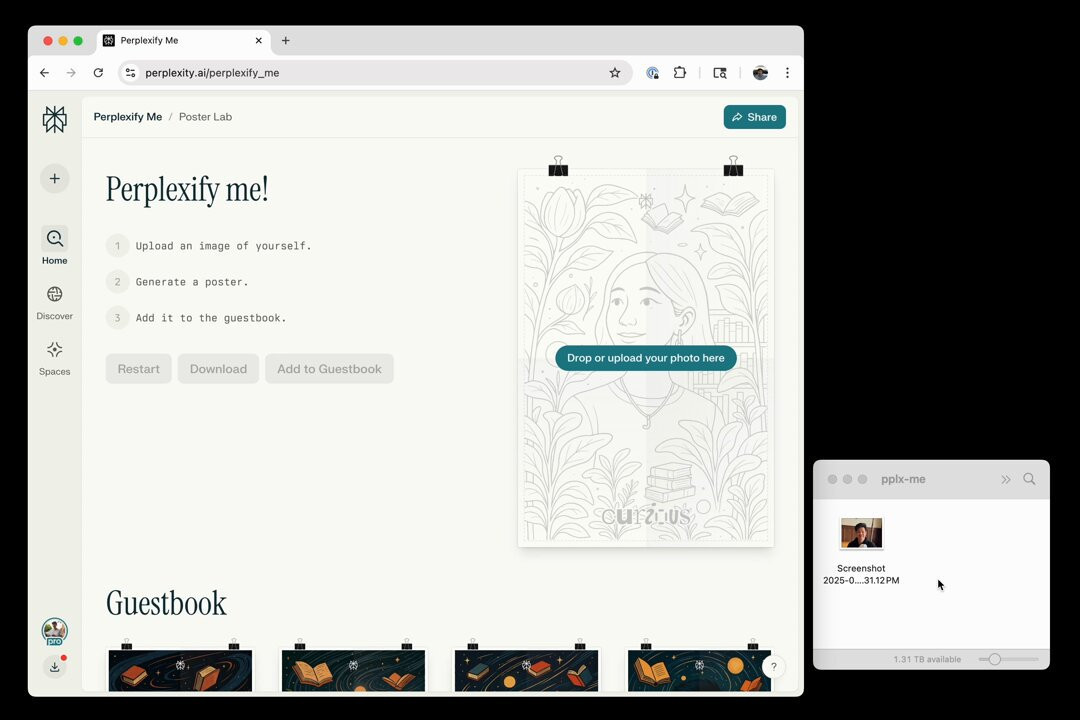The height and width of the screenshot is (720, 1080).
Task: Open the first guestbook poster
Action: (x=180, y=670)
